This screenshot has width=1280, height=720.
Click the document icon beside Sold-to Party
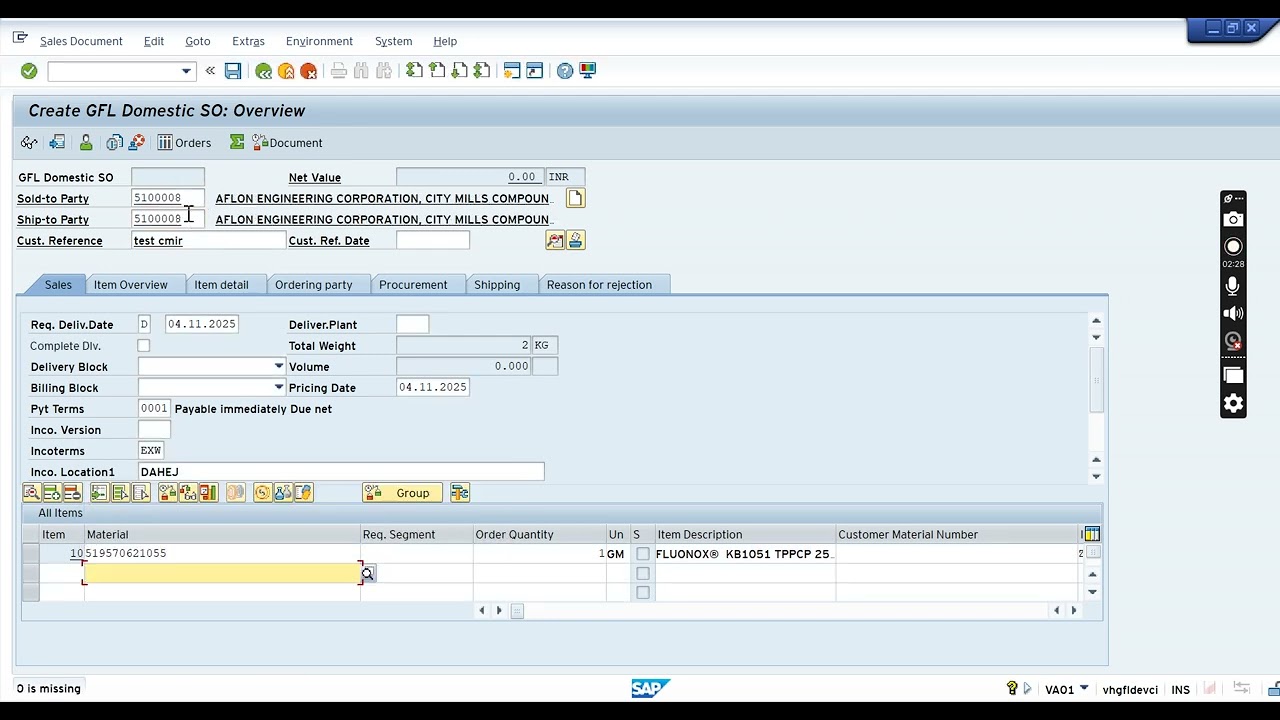point(575,198)
